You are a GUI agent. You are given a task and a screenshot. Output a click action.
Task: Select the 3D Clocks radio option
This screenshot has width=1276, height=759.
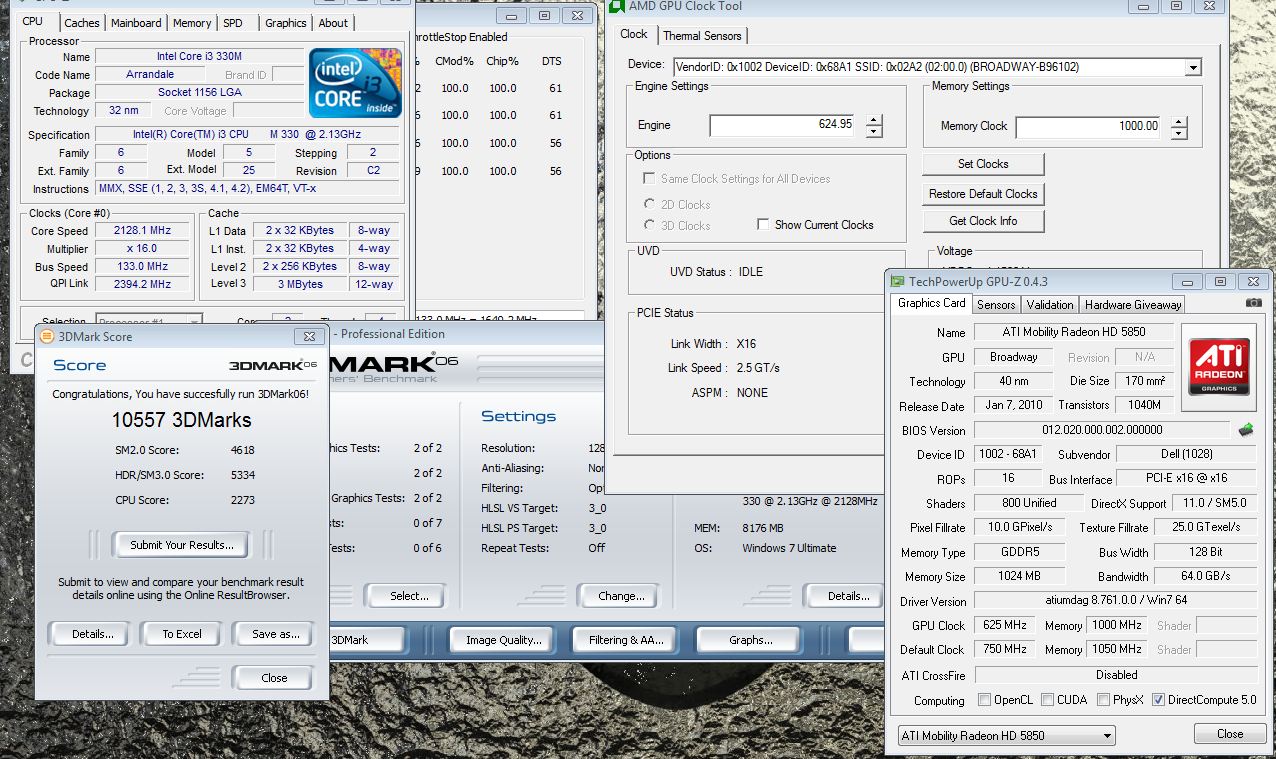coord(651,225)
